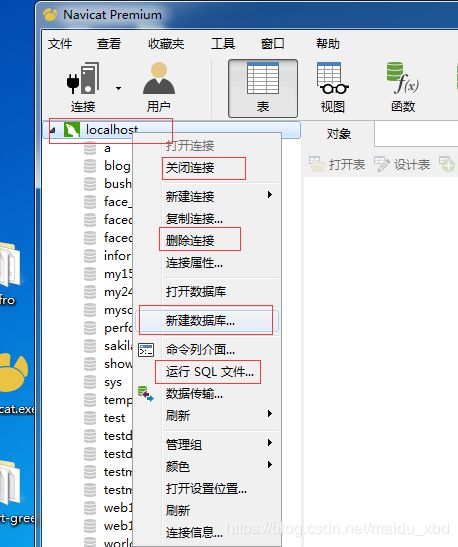Screen dimensions: 458x547
Task: Open the 文件 menu
Action: (x=60, y=44)
